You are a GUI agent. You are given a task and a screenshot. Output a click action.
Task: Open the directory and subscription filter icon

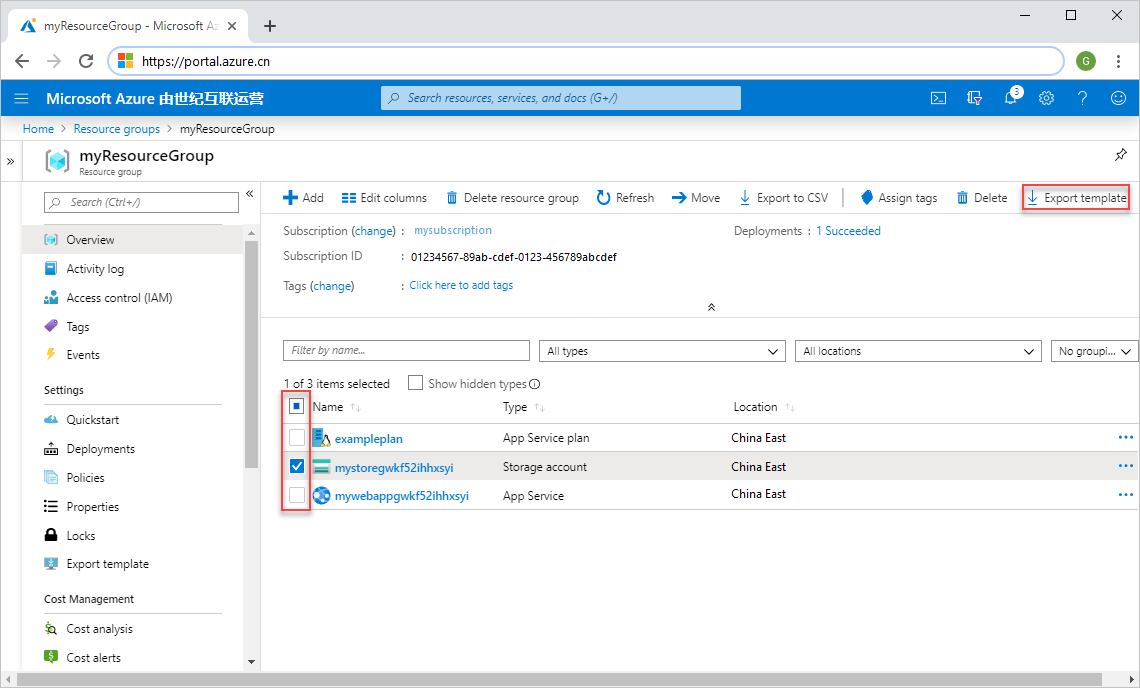click(974, 98)
